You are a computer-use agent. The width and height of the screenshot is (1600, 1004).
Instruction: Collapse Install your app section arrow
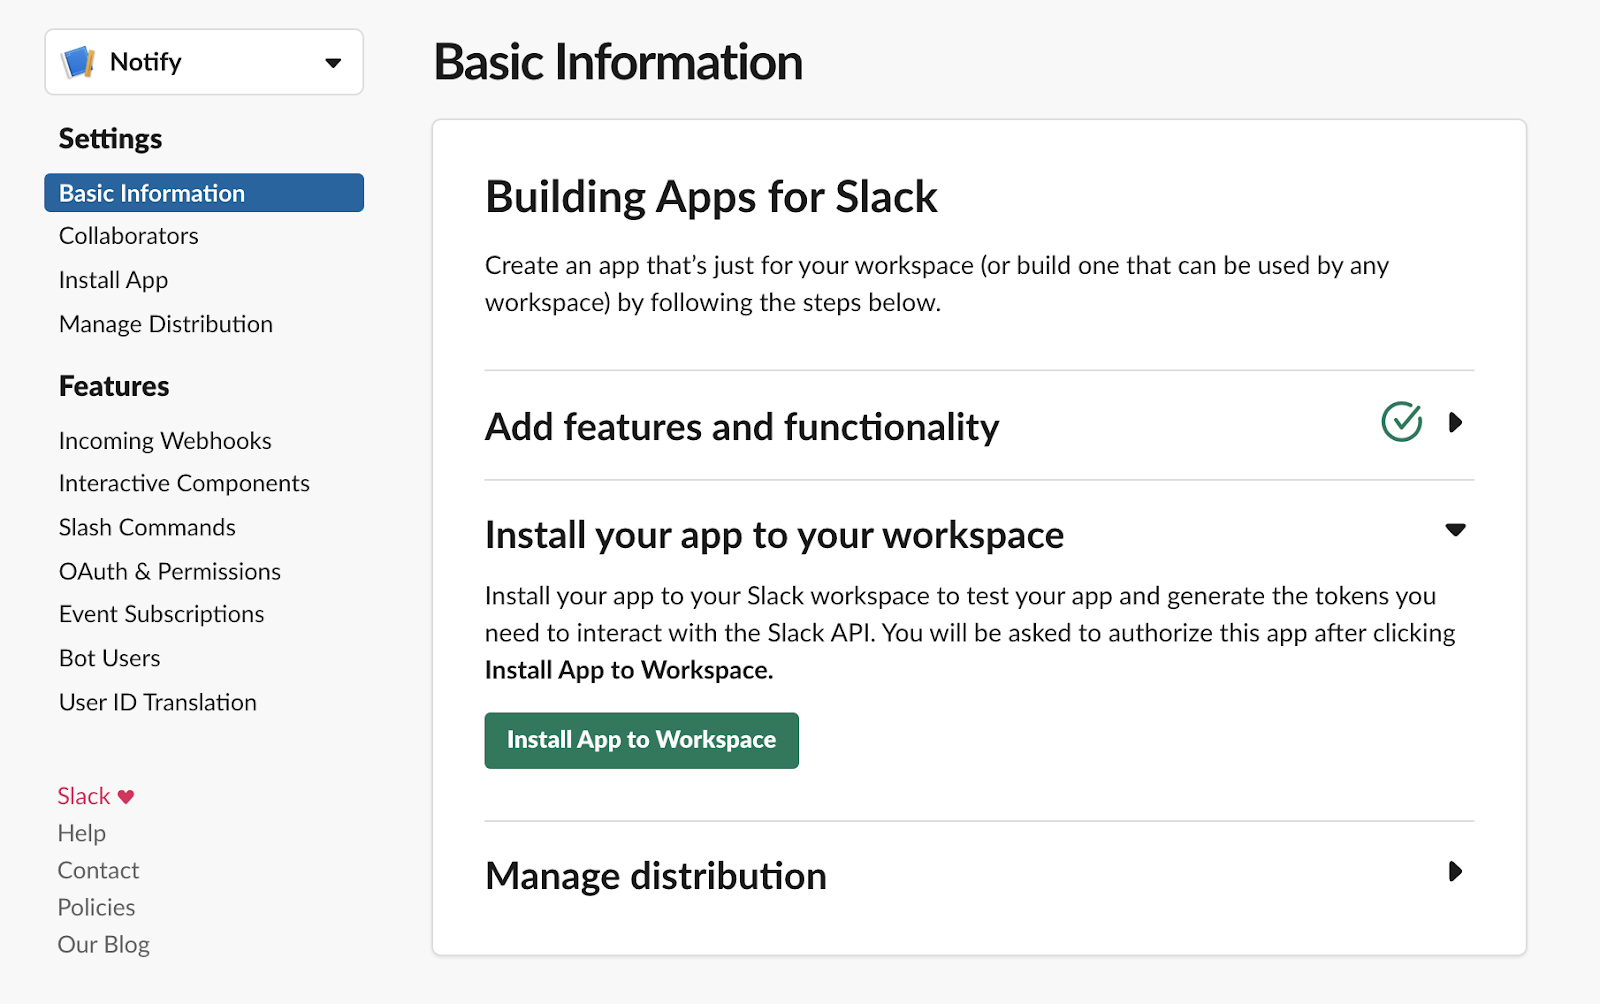(x=1456, y=530)
